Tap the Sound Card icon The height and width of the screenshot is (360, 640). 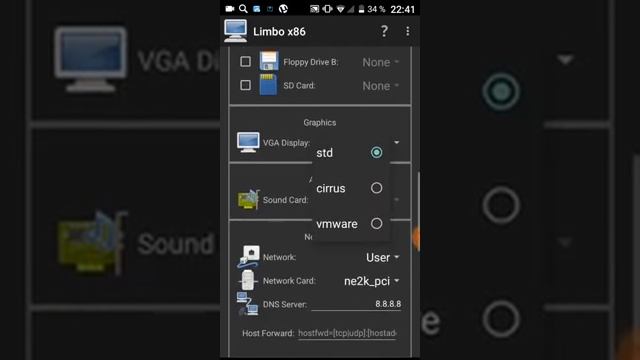coord(249,199)
